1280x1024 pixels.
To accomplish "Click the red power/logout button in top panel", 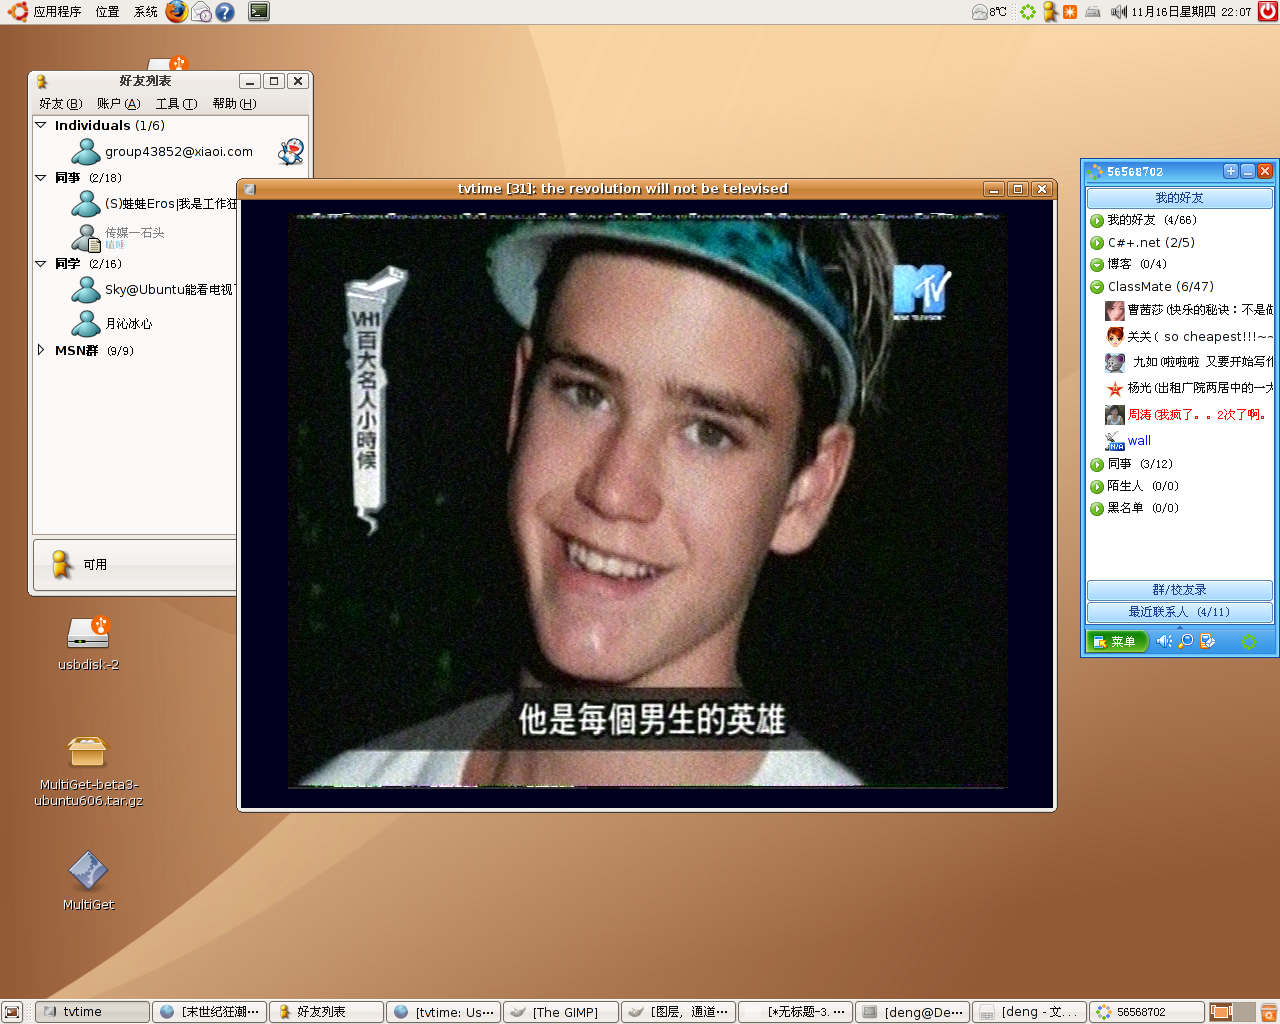I will click(1268, 12).
